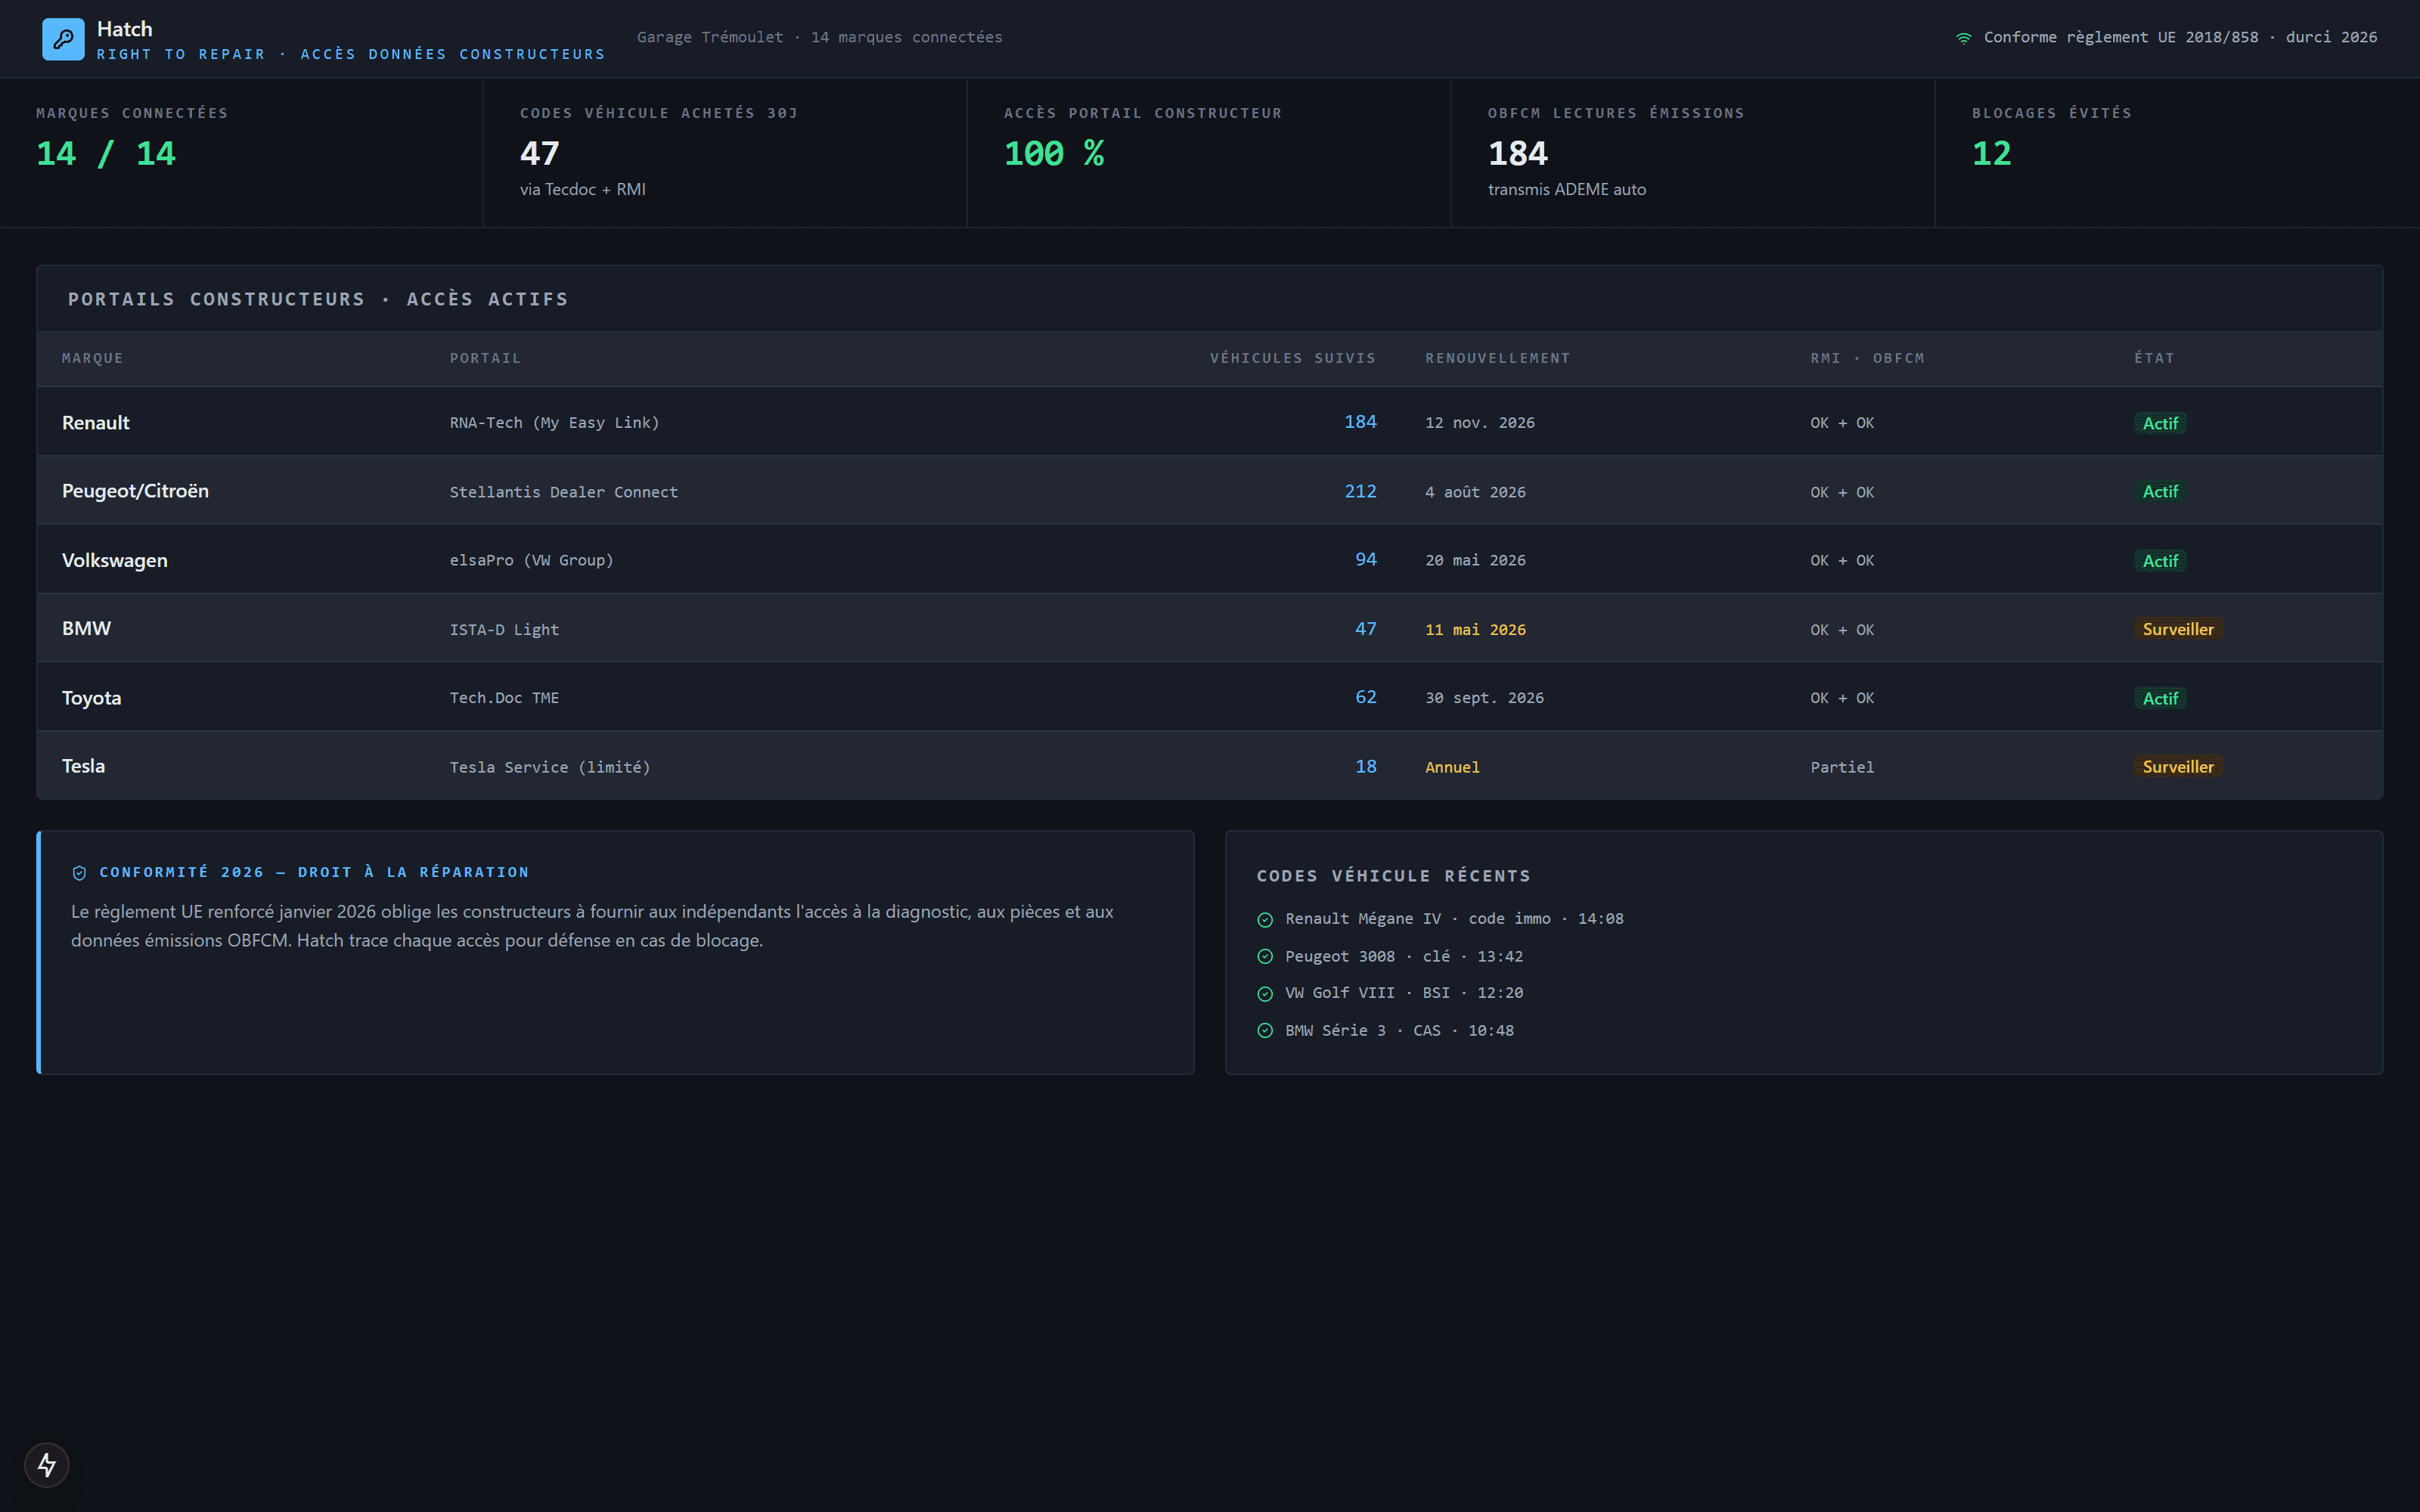Click the Tech.Doc TME portal
The width and height of the screenshot is (2420, 1512).
(504, 698)
